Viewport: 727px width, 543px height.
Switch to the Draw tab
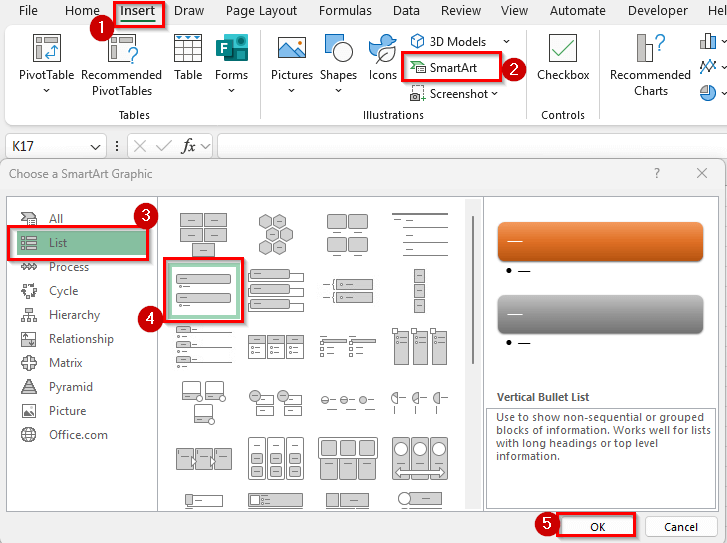click(x=189, y=11)
